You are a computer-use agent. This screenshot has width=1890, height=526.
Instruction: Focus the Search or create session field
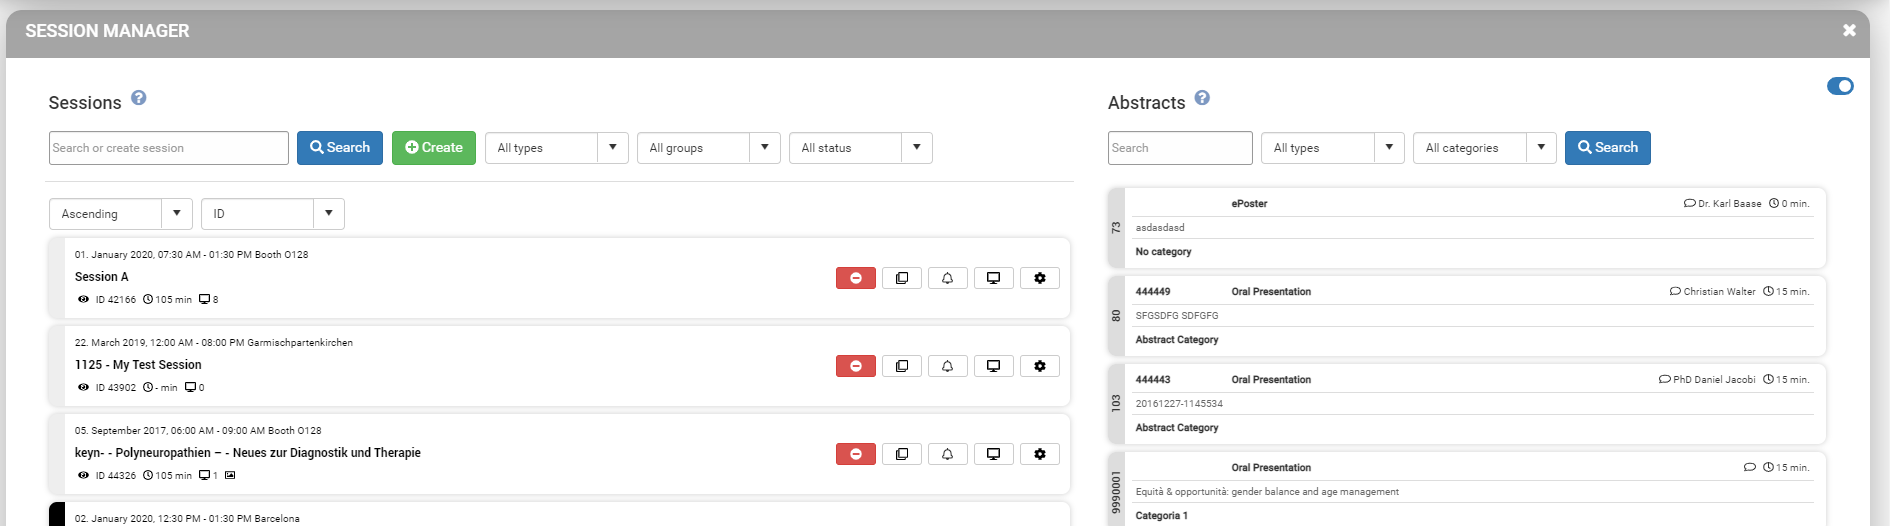pos(169,148)
